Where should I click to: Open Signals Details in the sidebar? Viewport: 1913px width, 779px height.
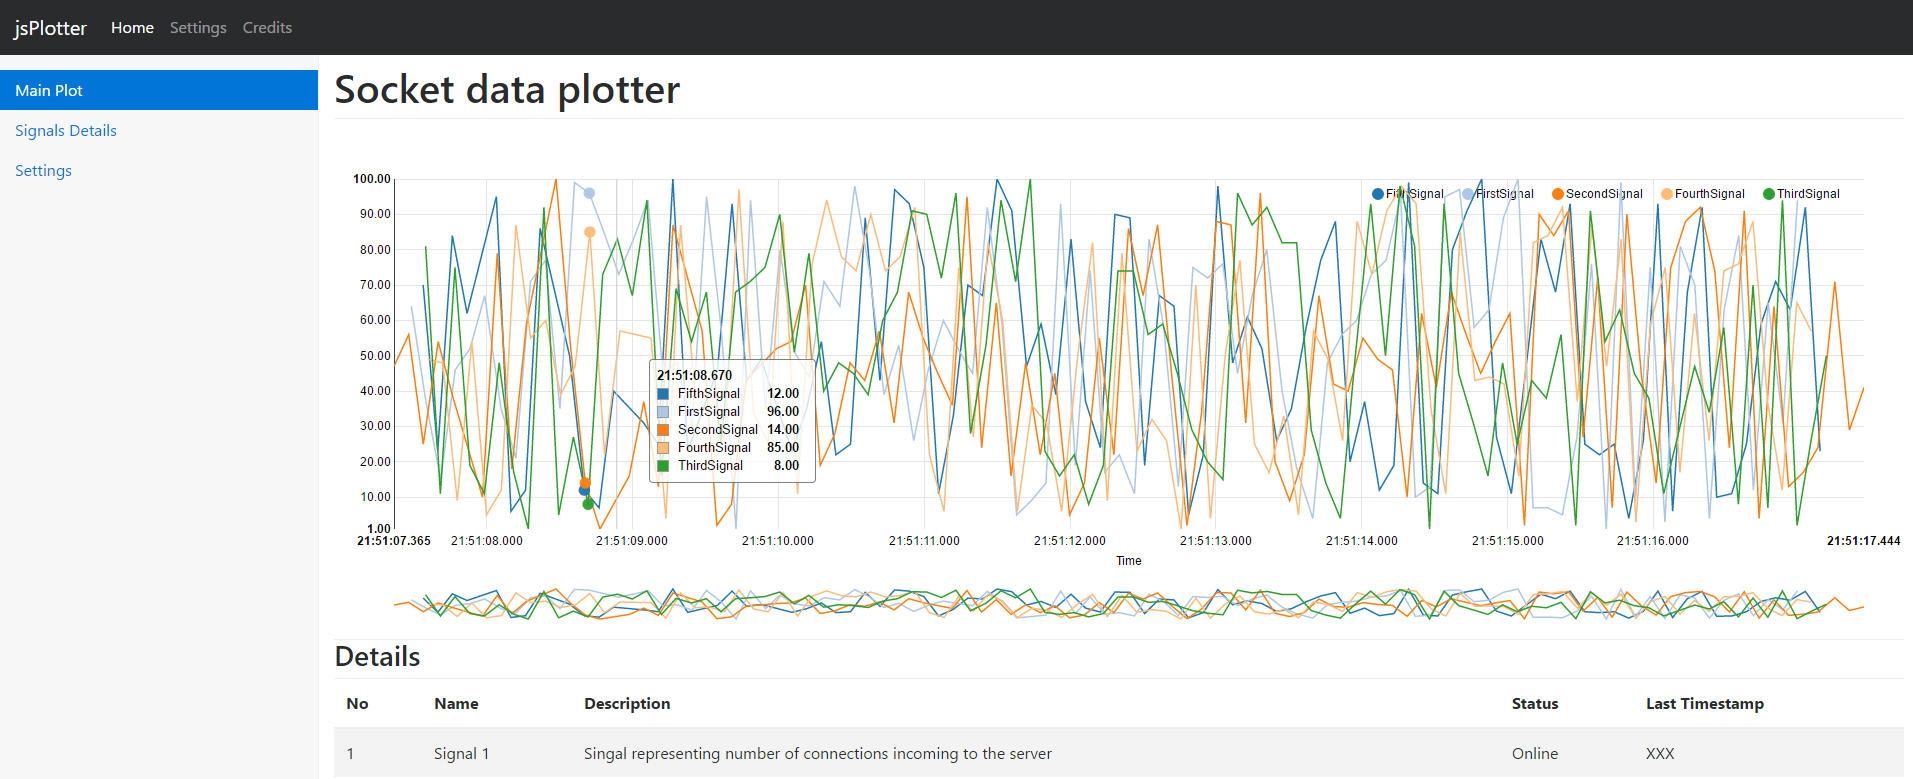click(66, 130)
